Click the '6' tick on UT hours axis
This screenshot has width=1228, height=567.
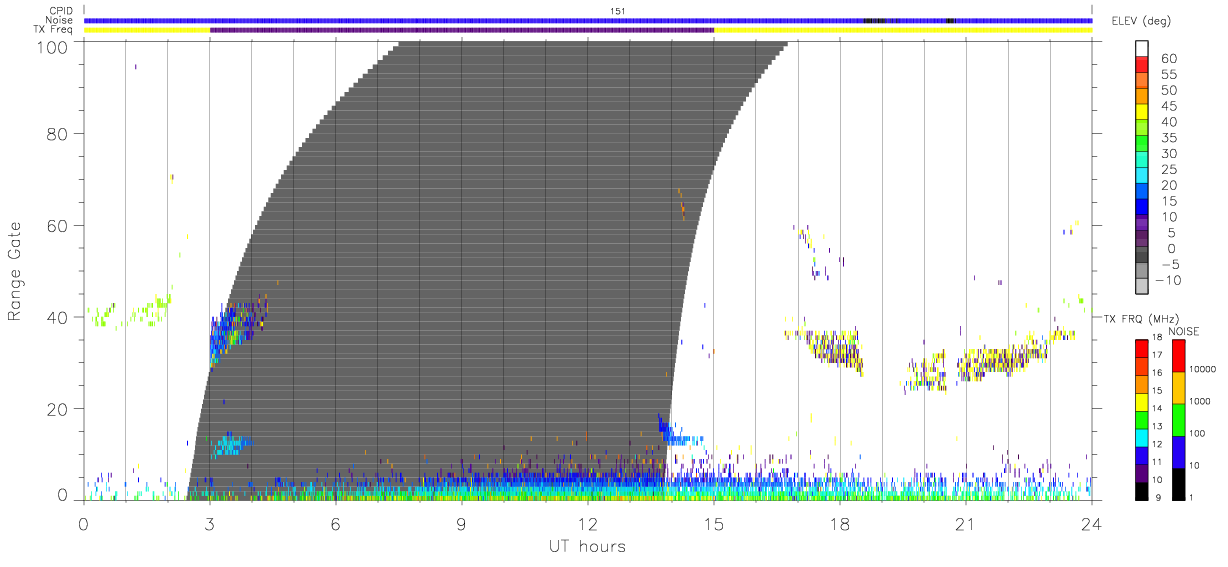336,523
